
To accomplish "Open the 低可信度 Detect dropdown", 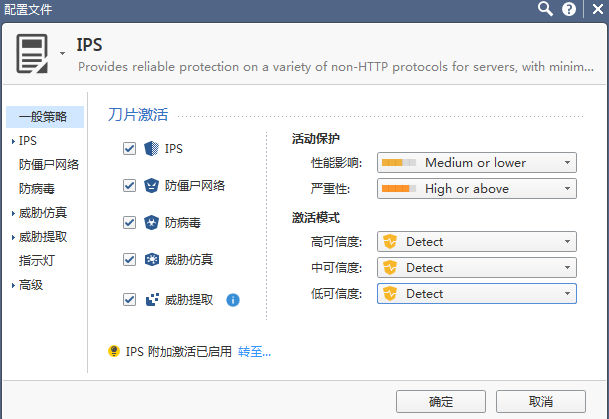I will 476,293.
